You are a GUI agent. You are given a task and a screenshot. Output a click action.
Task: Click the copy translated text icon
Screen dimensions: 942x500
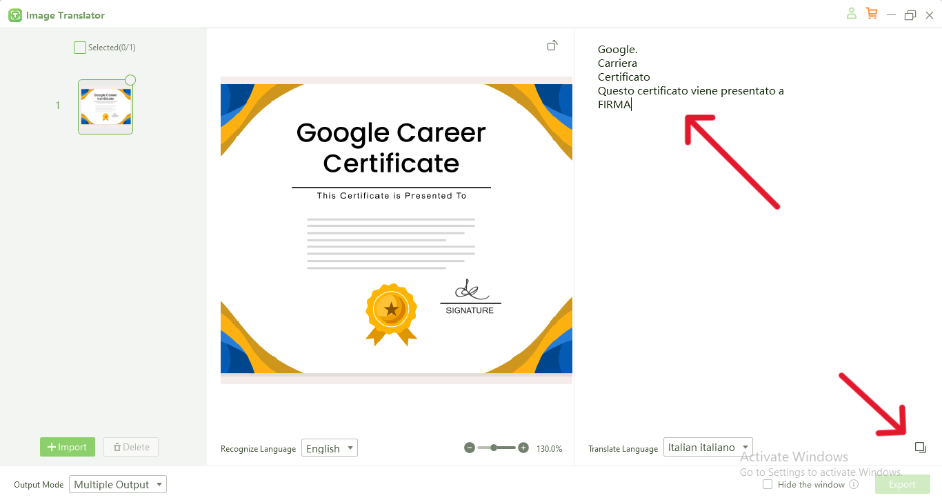tap(920, 448)
